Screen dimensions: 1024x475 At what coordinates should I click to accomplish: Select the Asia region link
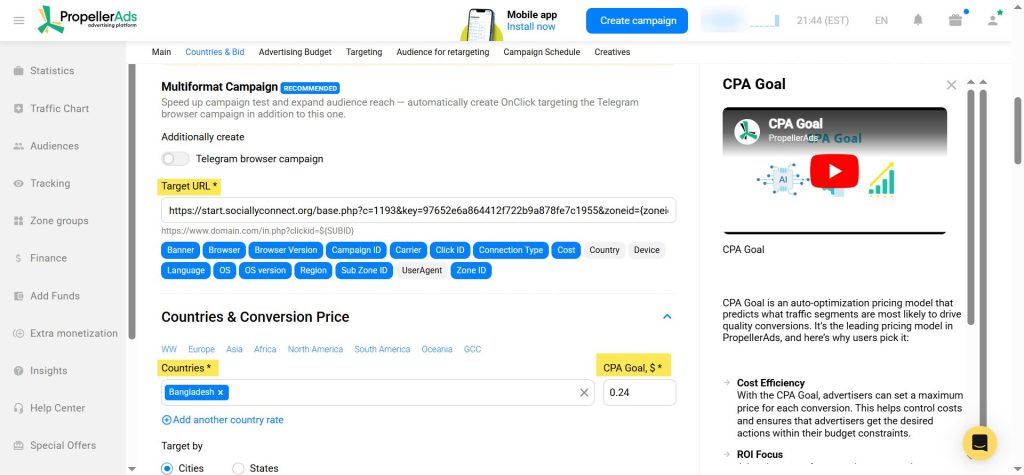(234, 350)
